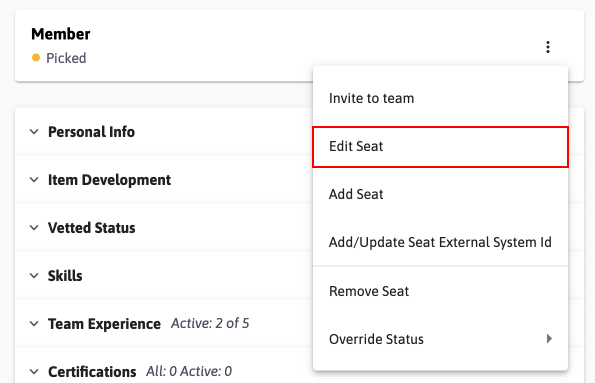The width and height of the screenshot is (595, 383).
Task: Click the Team Experience heading
Action: tap(104, 324)
